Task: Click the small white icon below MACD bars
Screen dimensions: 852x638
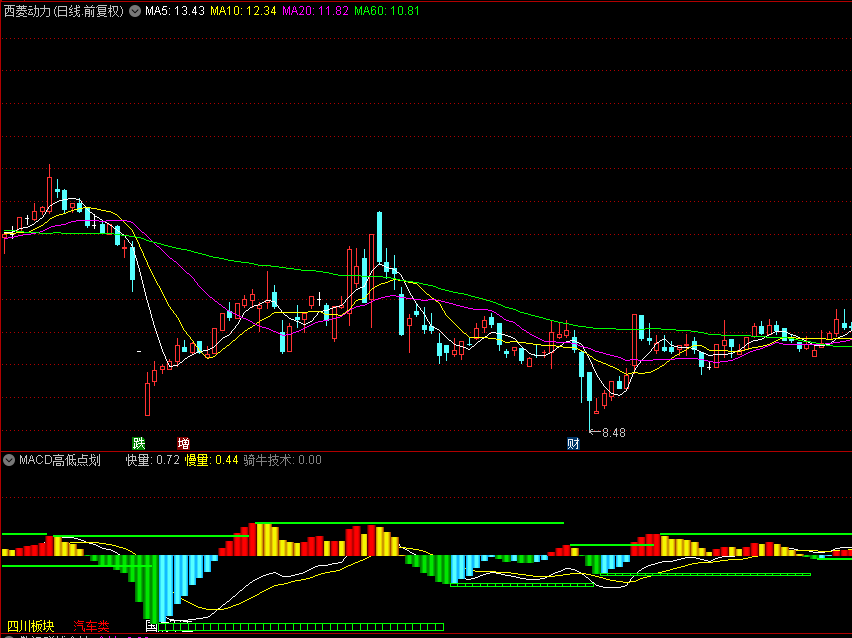Action: [x=151, y=626]
